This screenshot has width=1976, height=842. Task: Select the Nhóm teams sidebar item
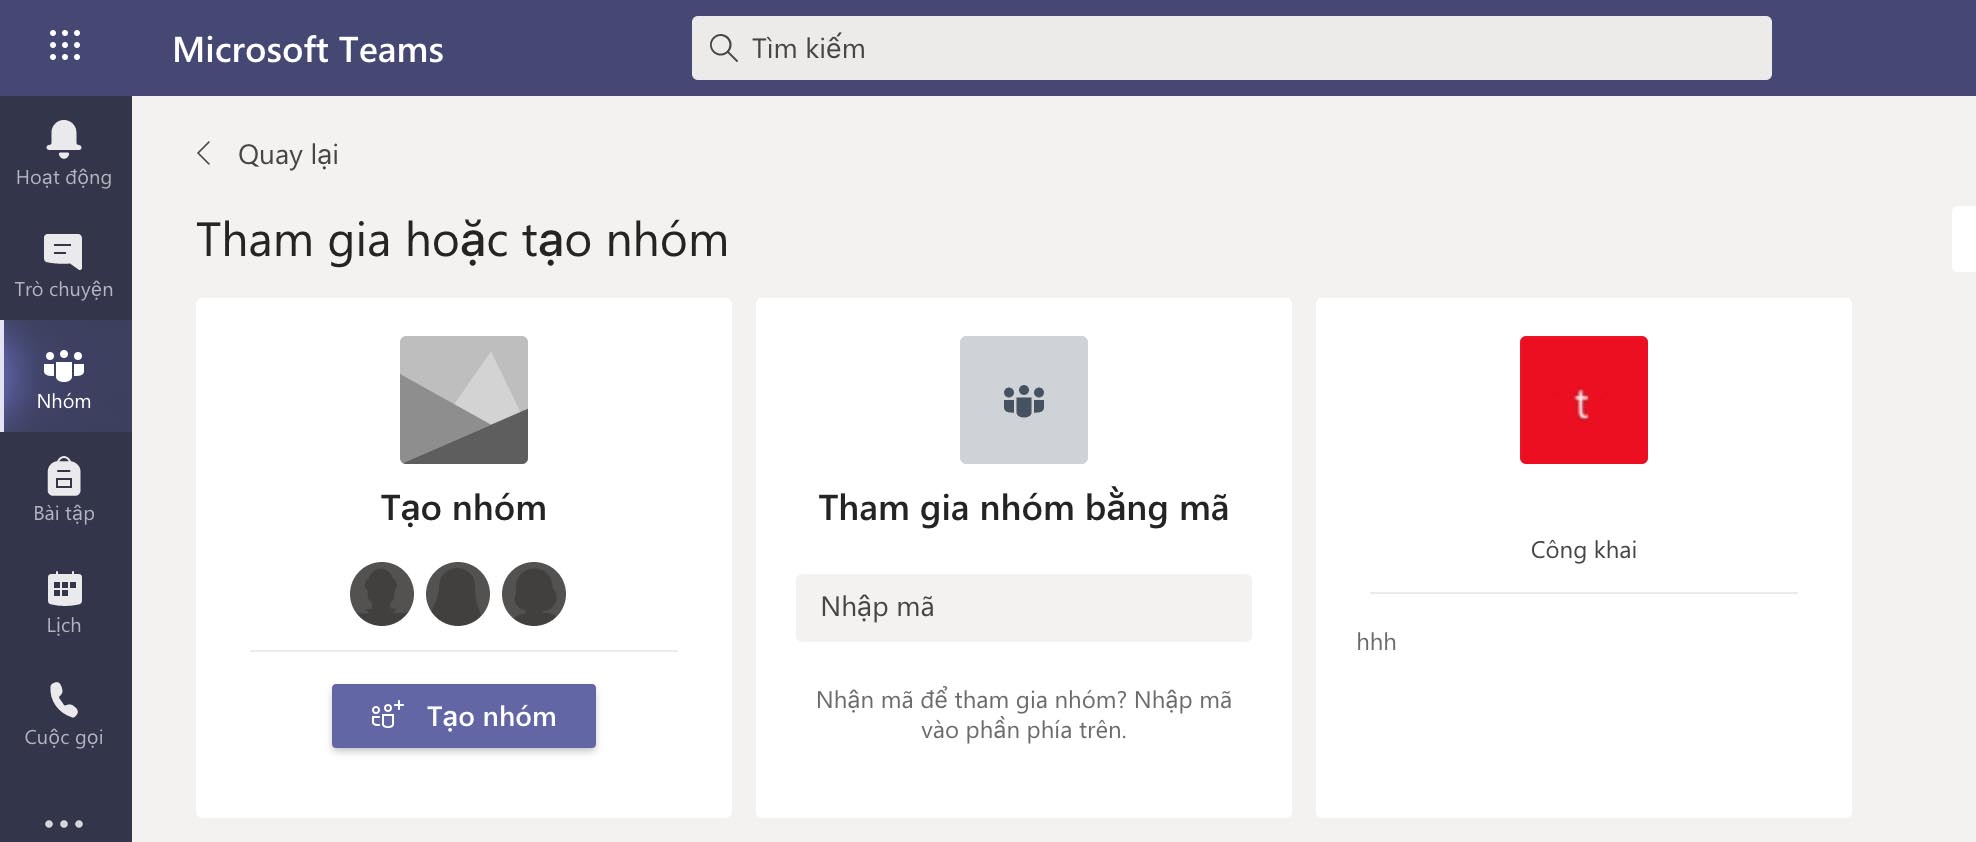[64, 377]
